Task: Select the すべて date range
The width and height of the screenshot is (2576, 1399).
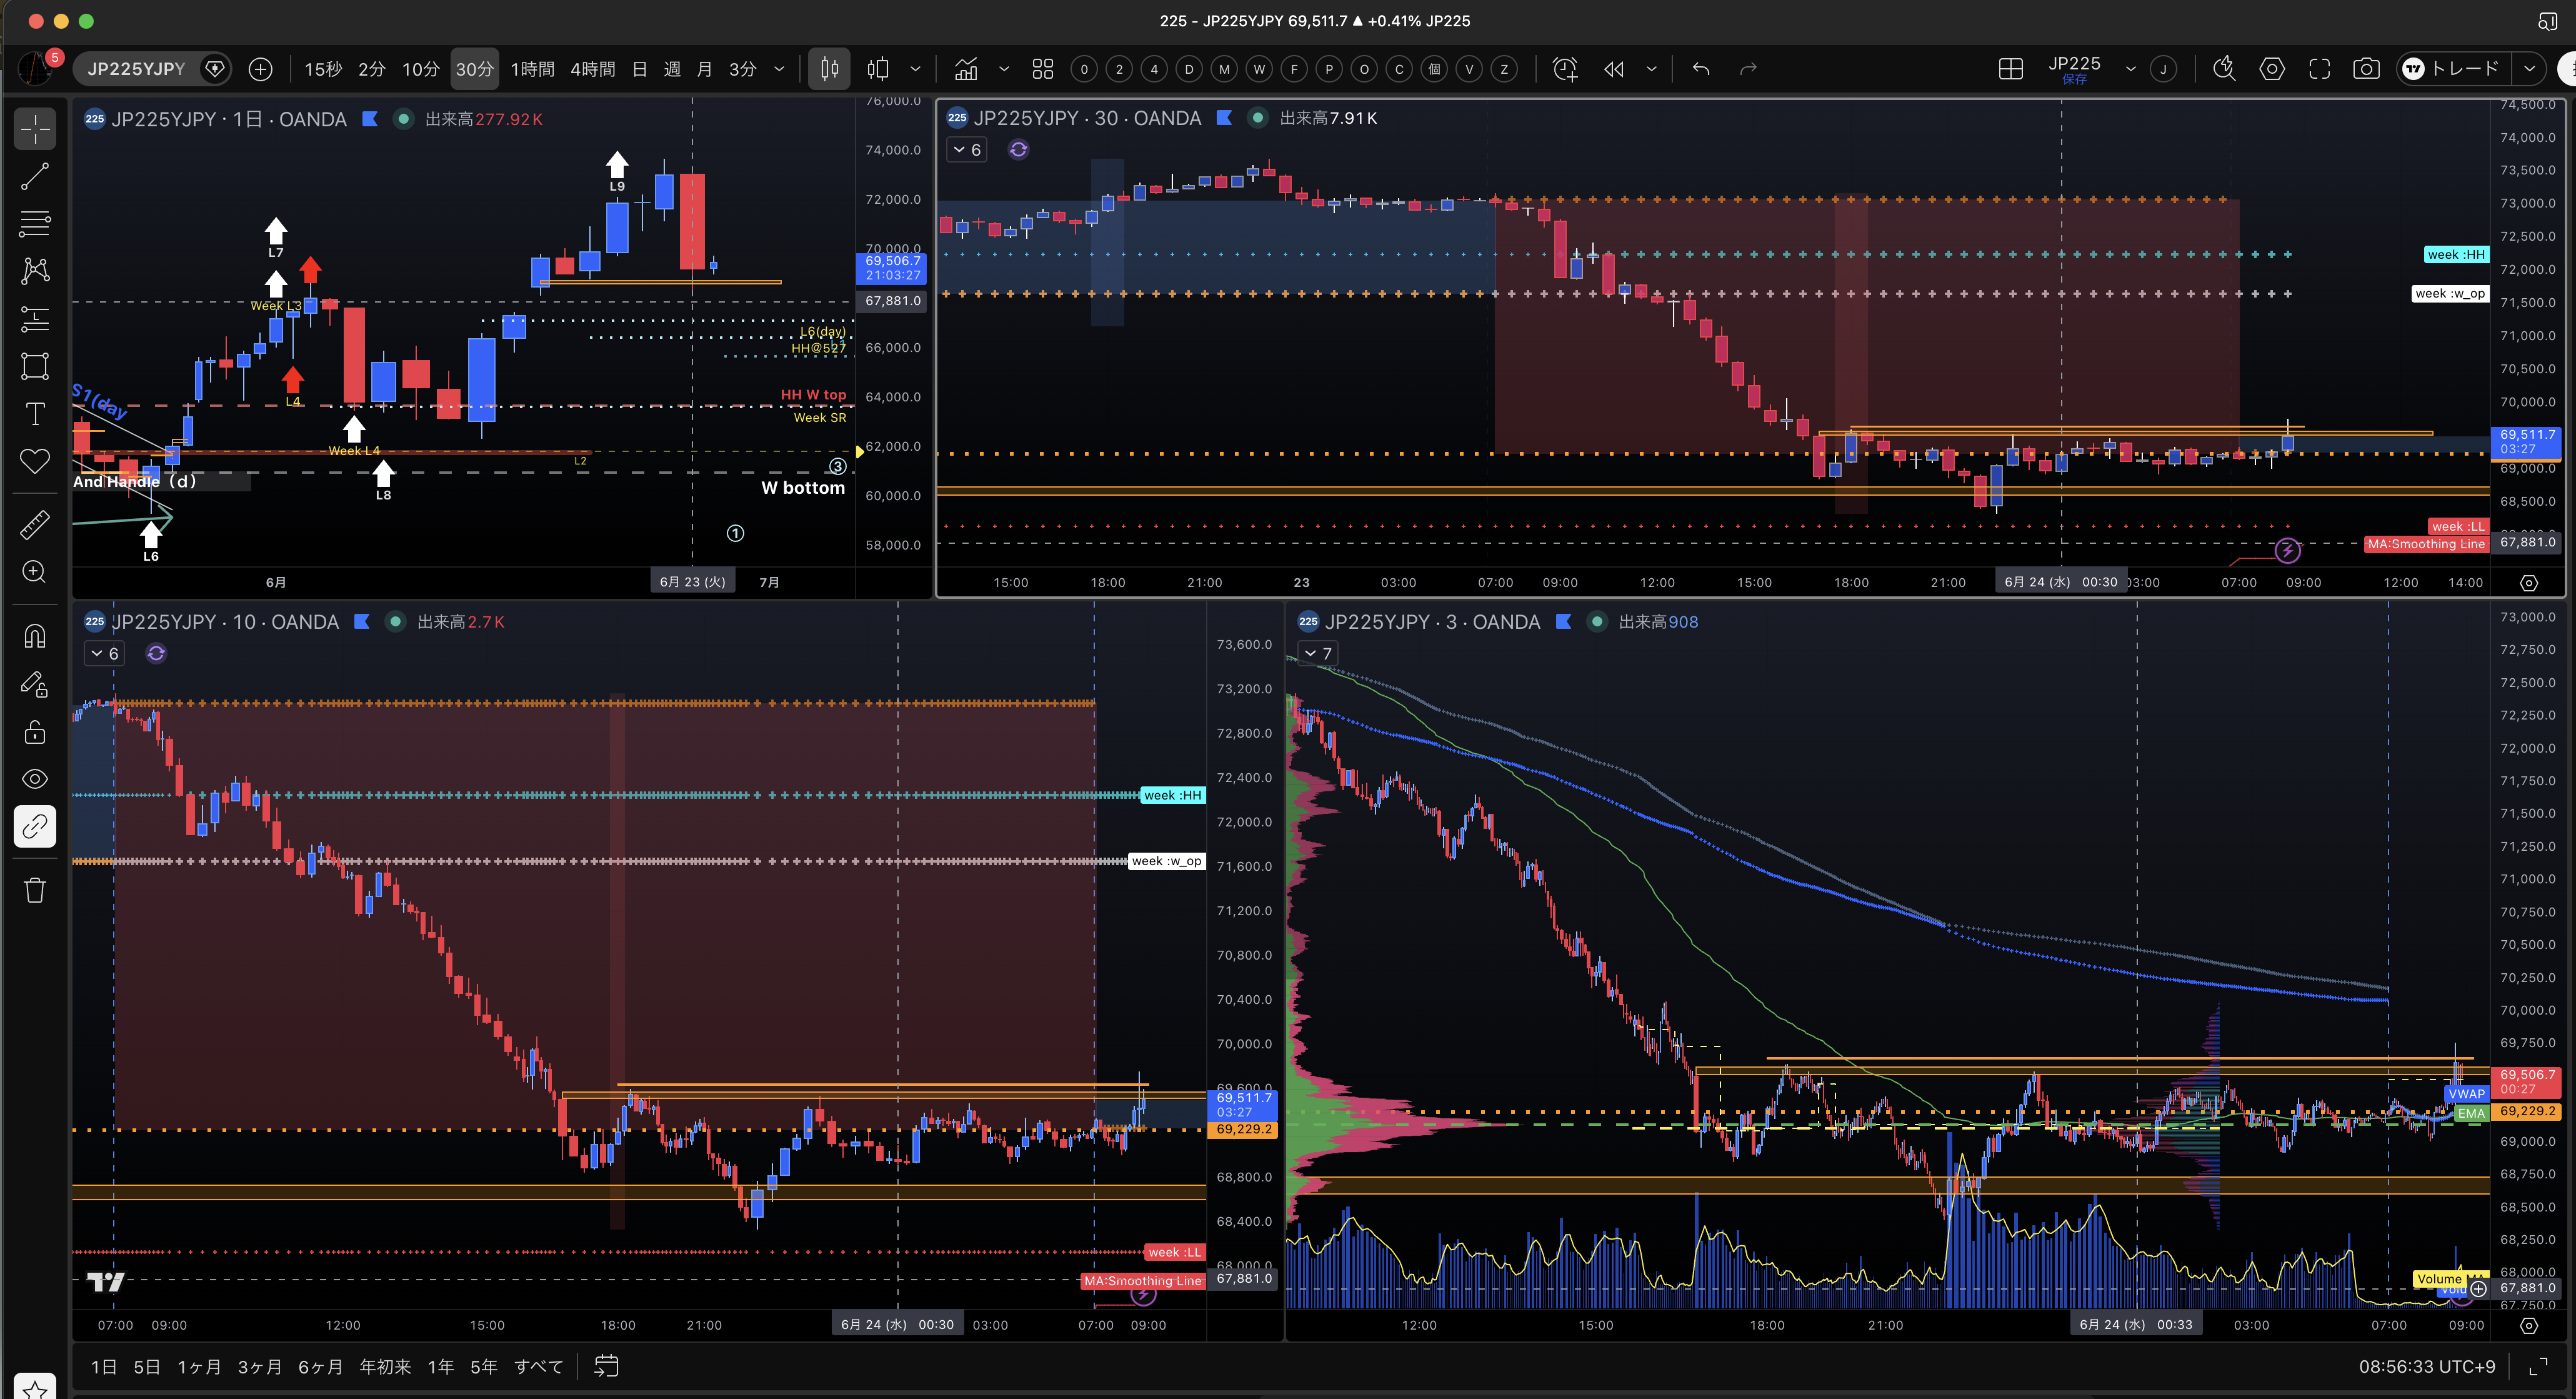Action: click(x=539, y=1367)
